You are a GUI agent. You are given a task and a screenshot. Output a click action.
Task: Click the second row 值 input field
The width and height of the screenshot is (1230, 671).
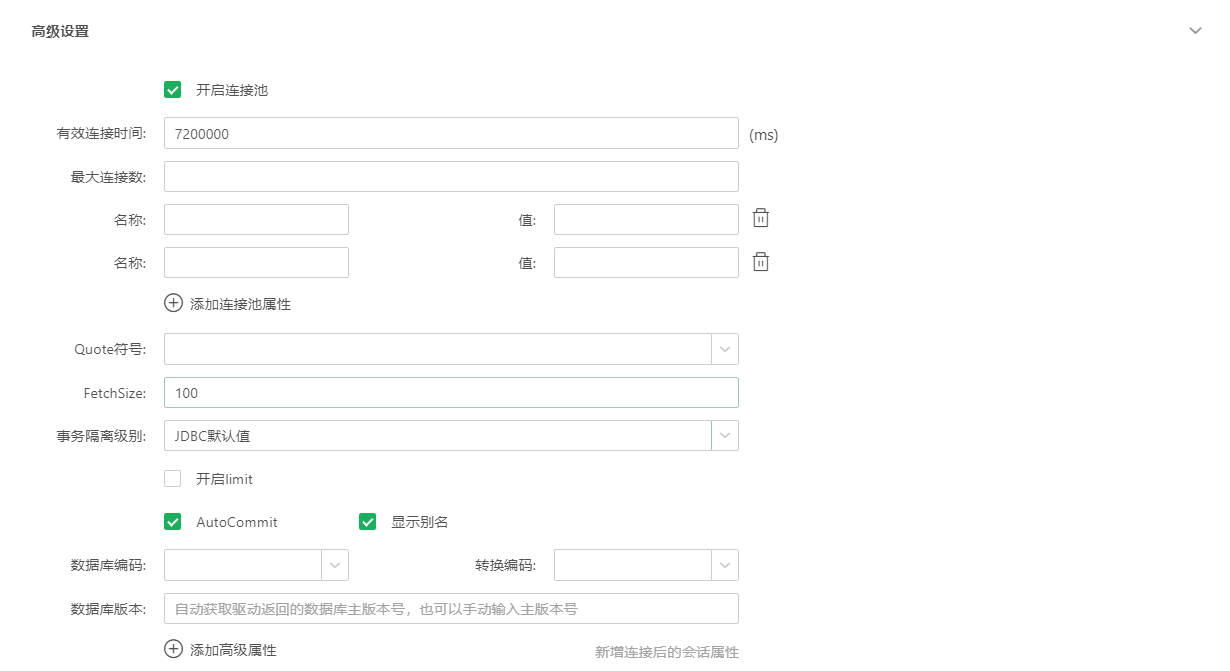(645, 262)
